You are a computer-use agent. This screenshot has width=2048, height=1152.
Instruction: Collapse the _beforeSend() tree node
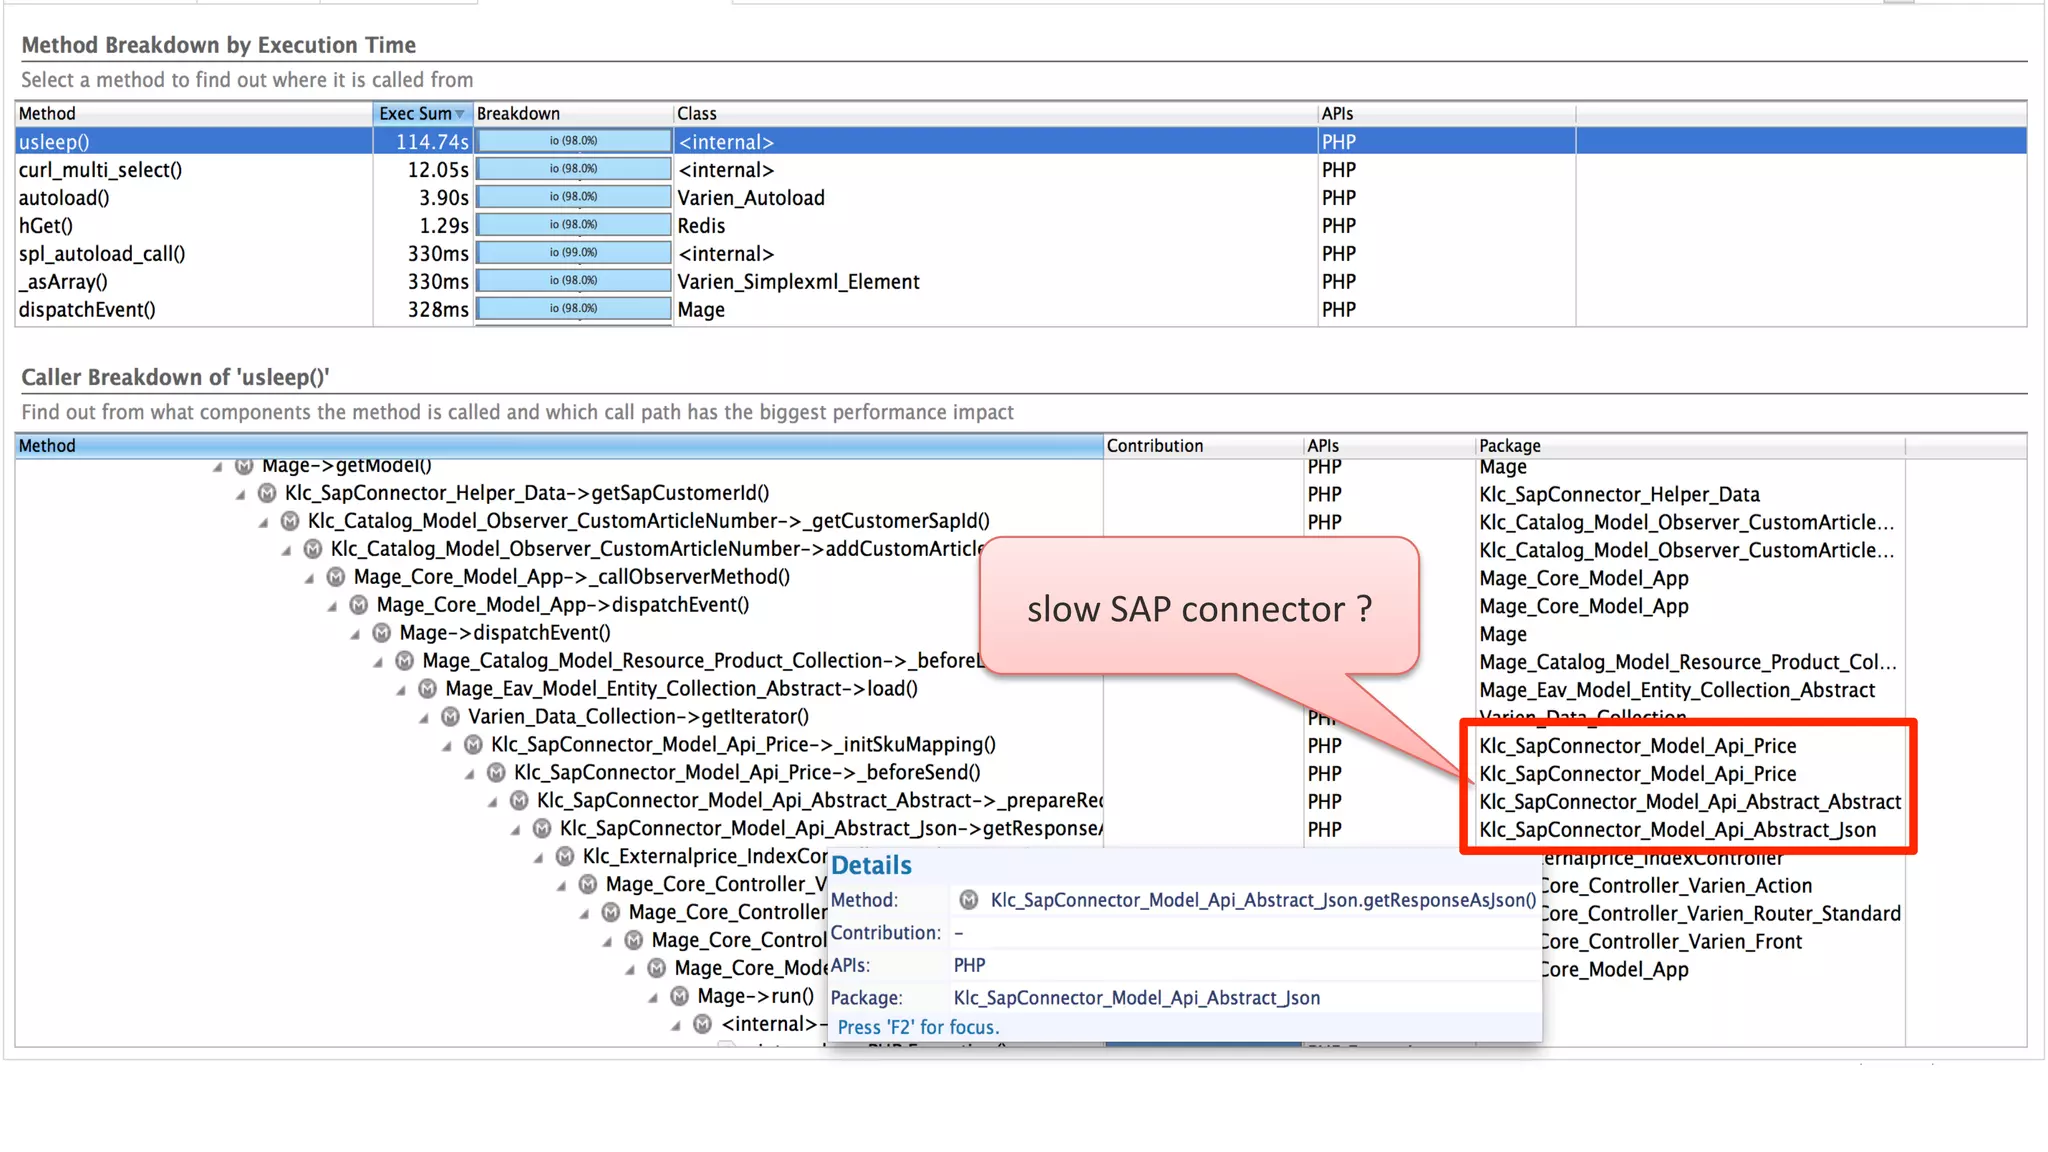click(471, 774)
